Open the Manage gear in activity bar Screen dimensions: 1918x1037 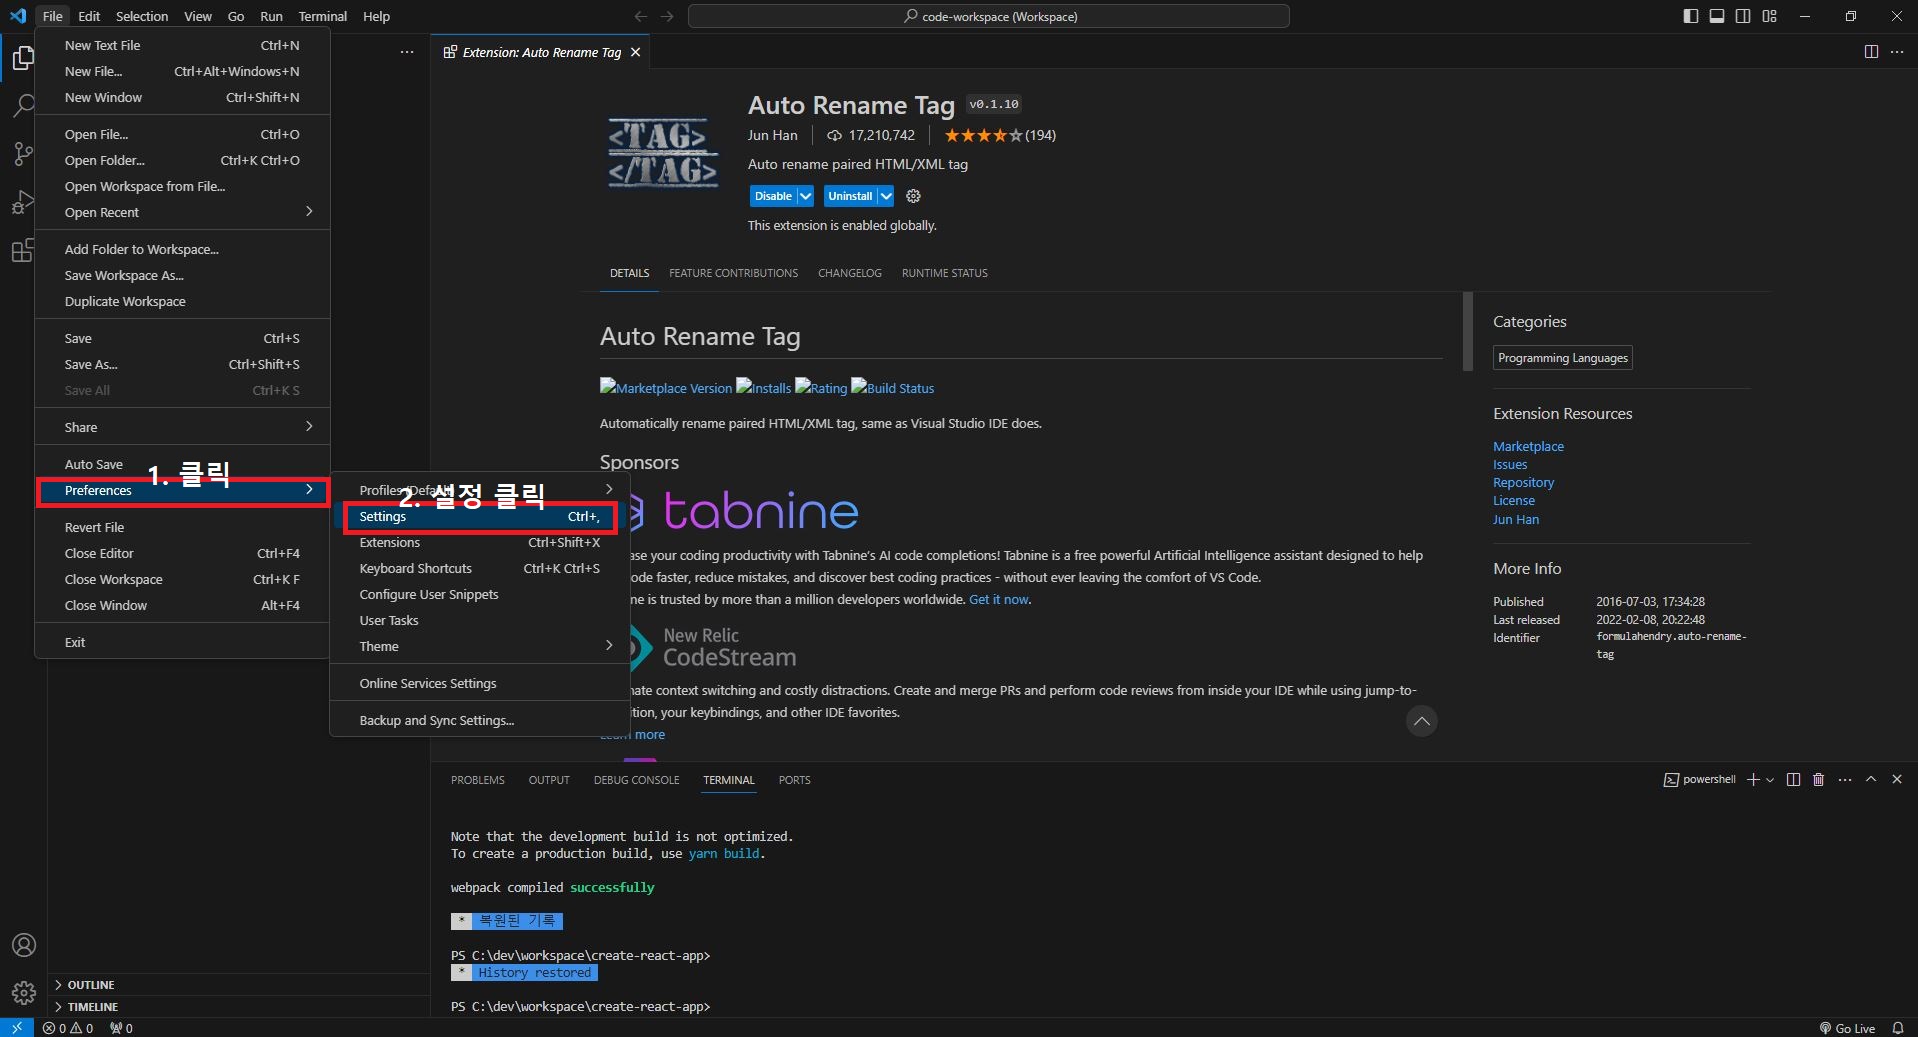coord(24,993)
